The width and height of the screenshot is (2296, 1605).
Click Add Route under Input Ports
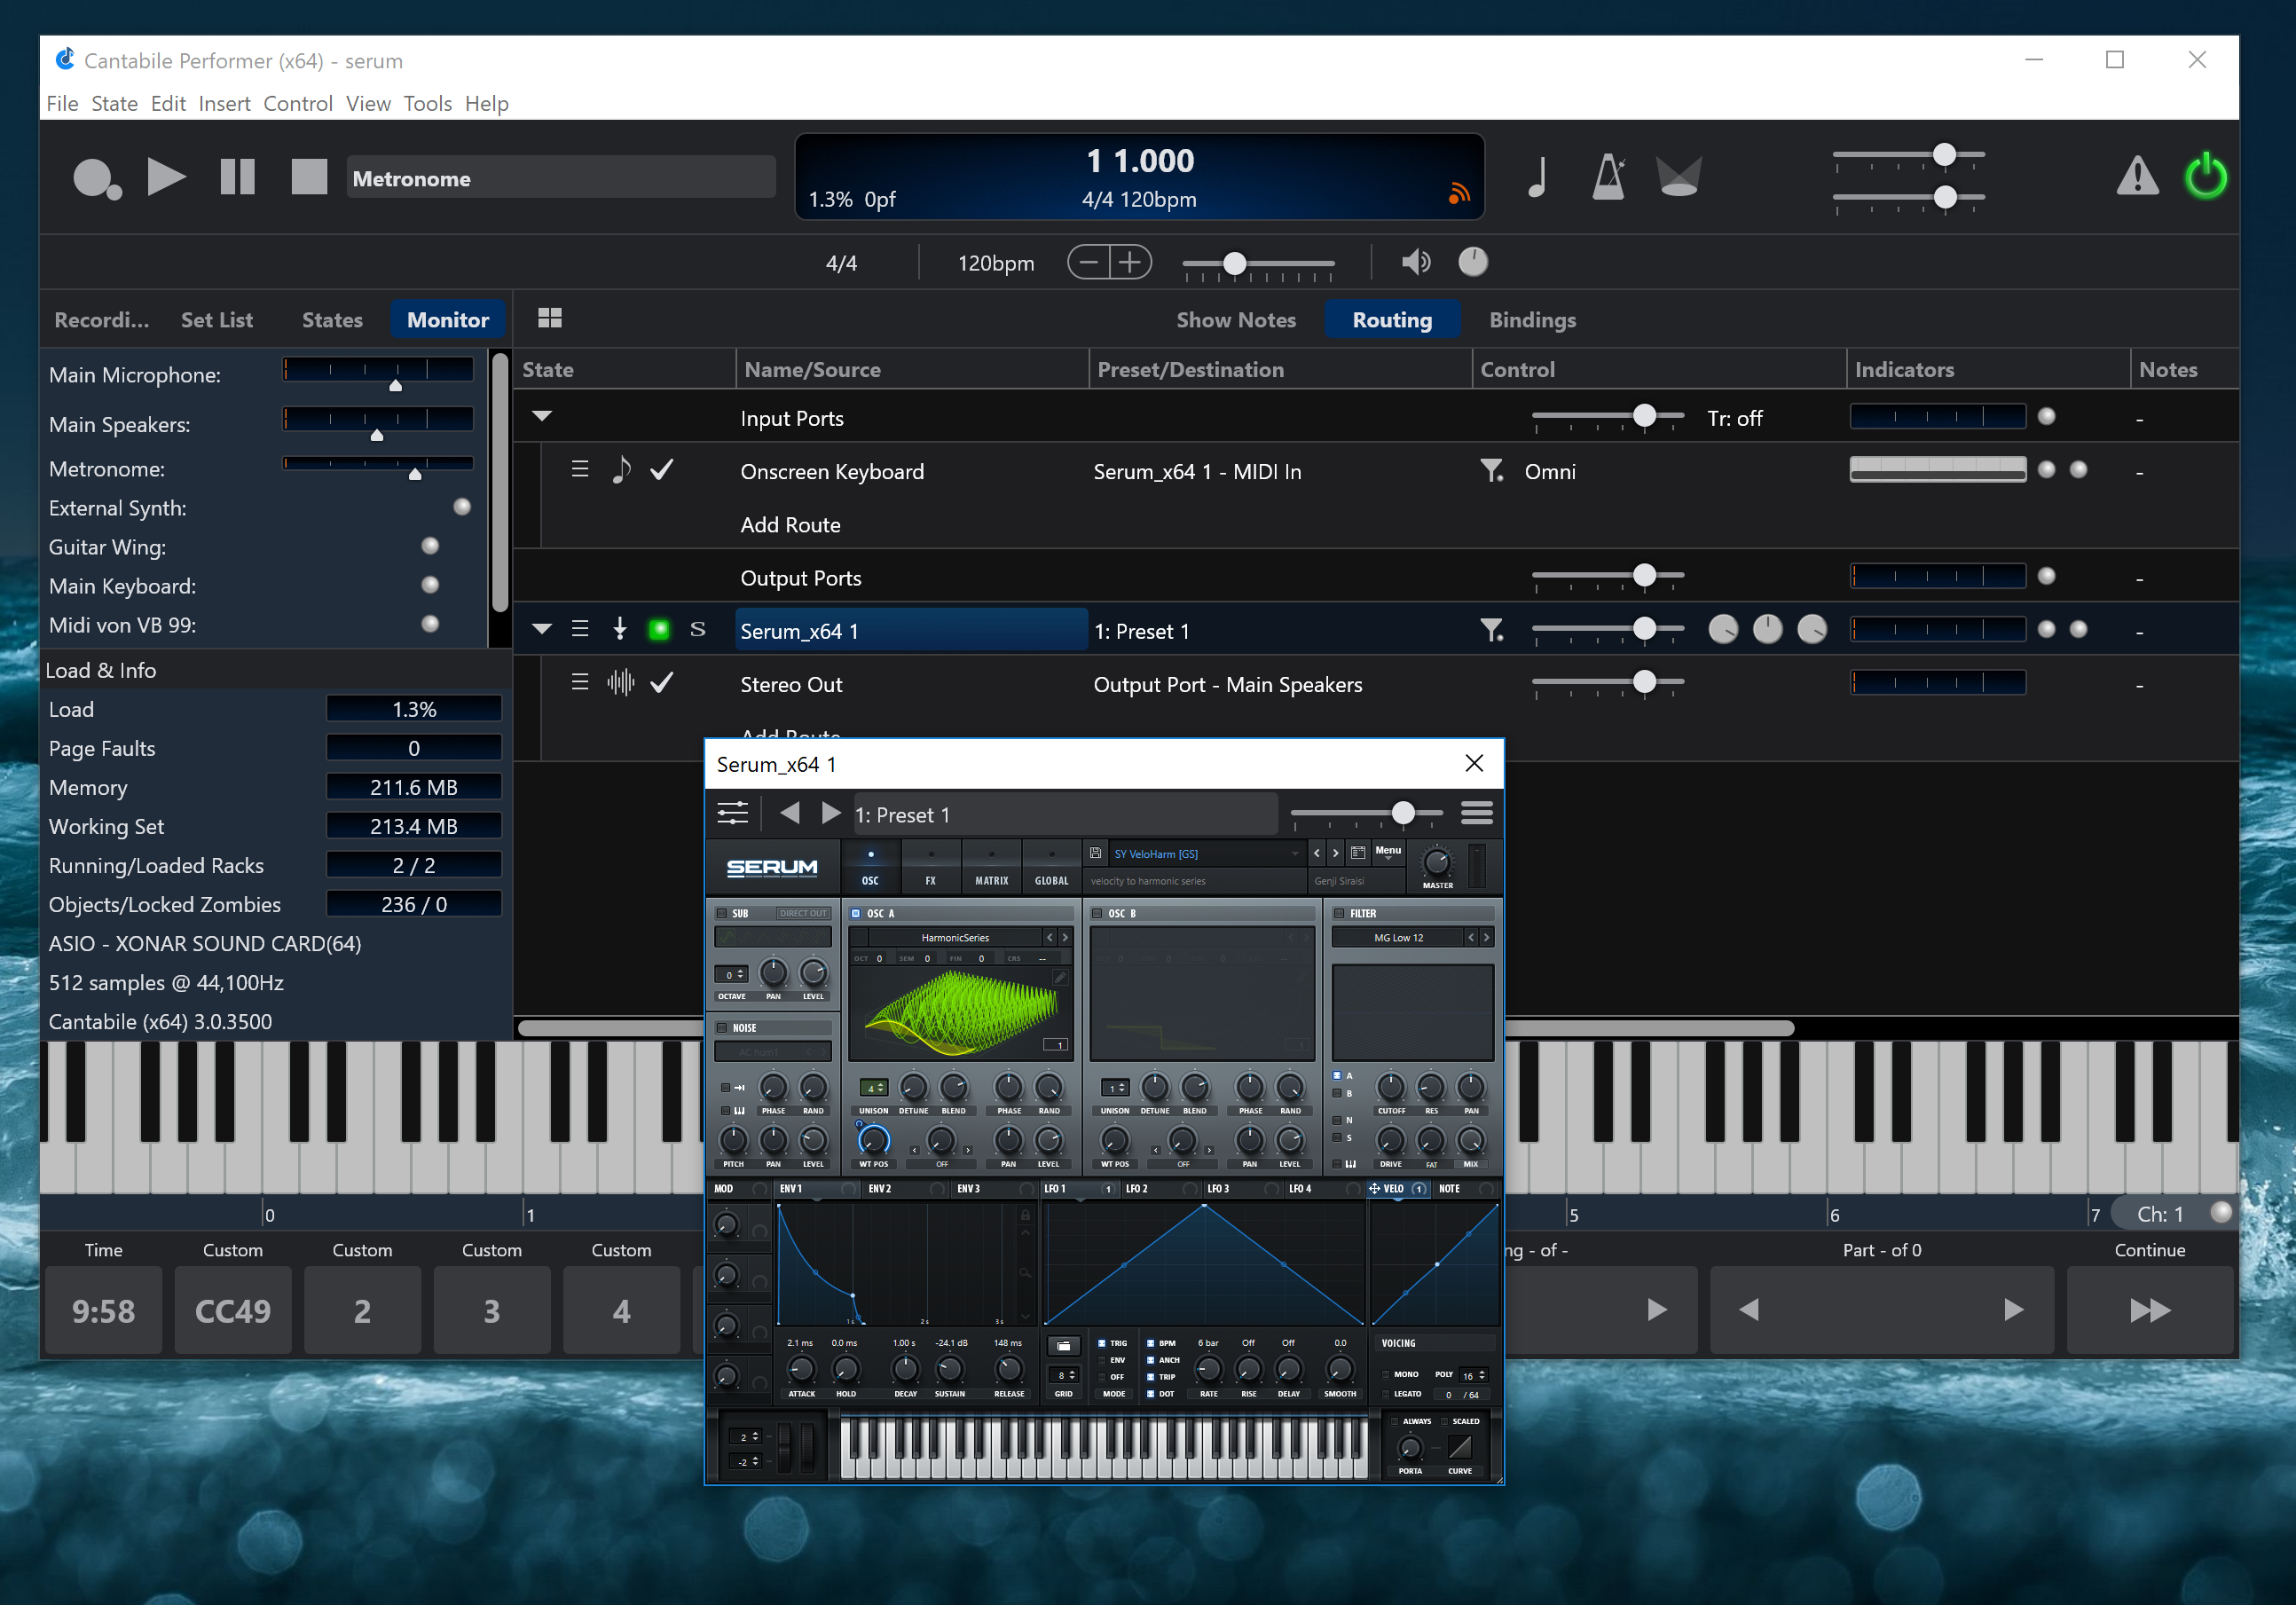tap(790, 524)
